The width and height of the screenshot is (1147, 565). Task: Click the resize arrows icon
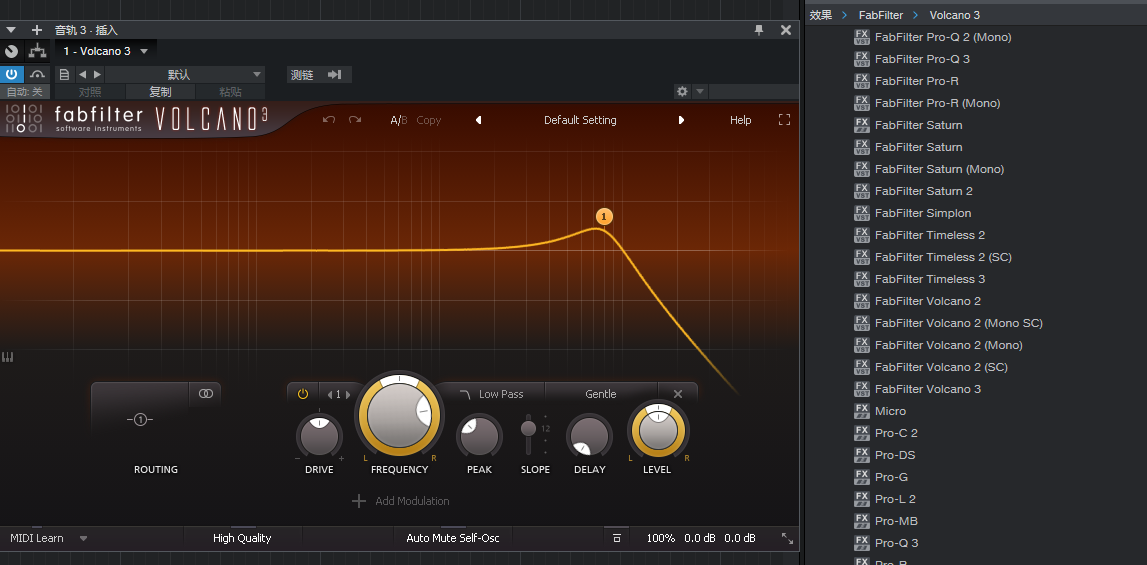pyautogui.click(x=787, y=538)
